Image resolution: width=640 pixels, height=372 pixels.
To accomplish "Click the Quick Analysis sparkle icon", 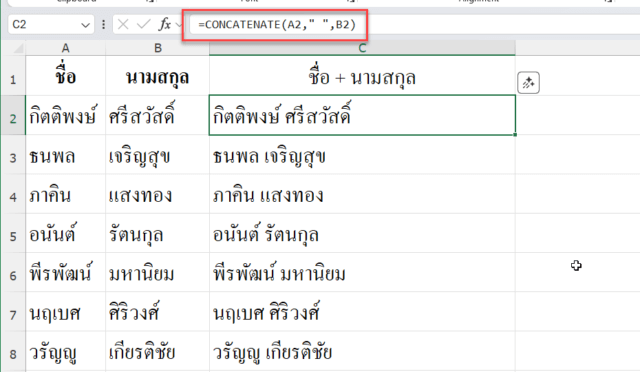I will pyautogui.click(x=528, y=83).
